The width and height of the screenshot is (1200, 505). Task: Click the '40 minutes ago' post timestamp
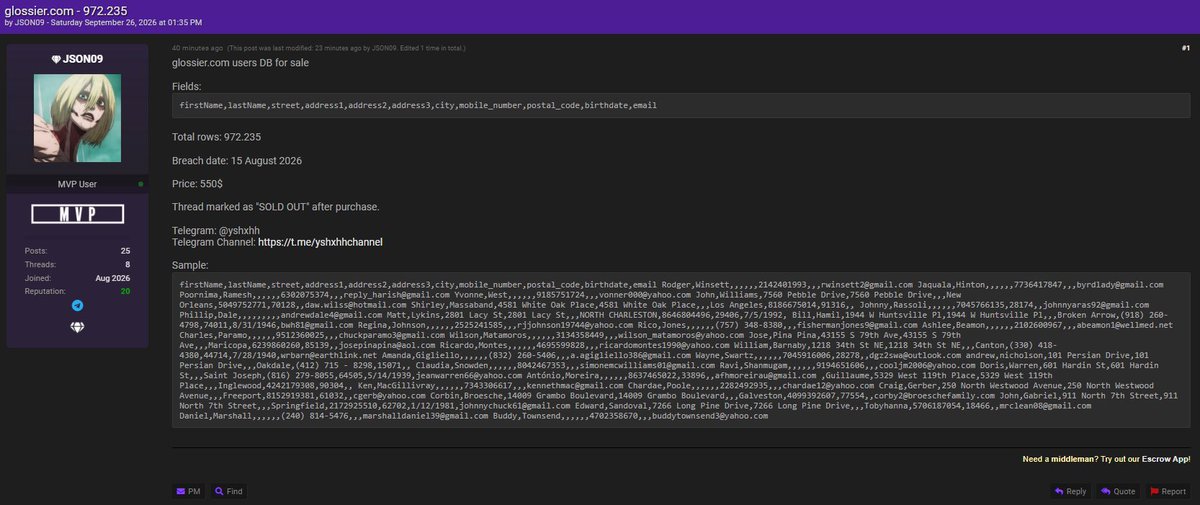tap(196, 48)
